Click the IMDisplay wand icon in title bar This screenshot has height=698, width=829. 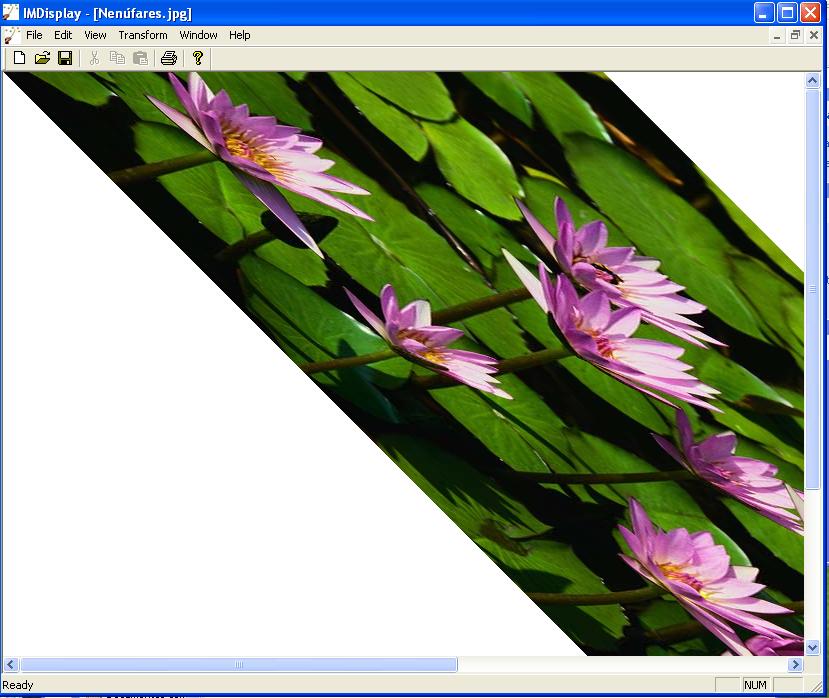11,12
